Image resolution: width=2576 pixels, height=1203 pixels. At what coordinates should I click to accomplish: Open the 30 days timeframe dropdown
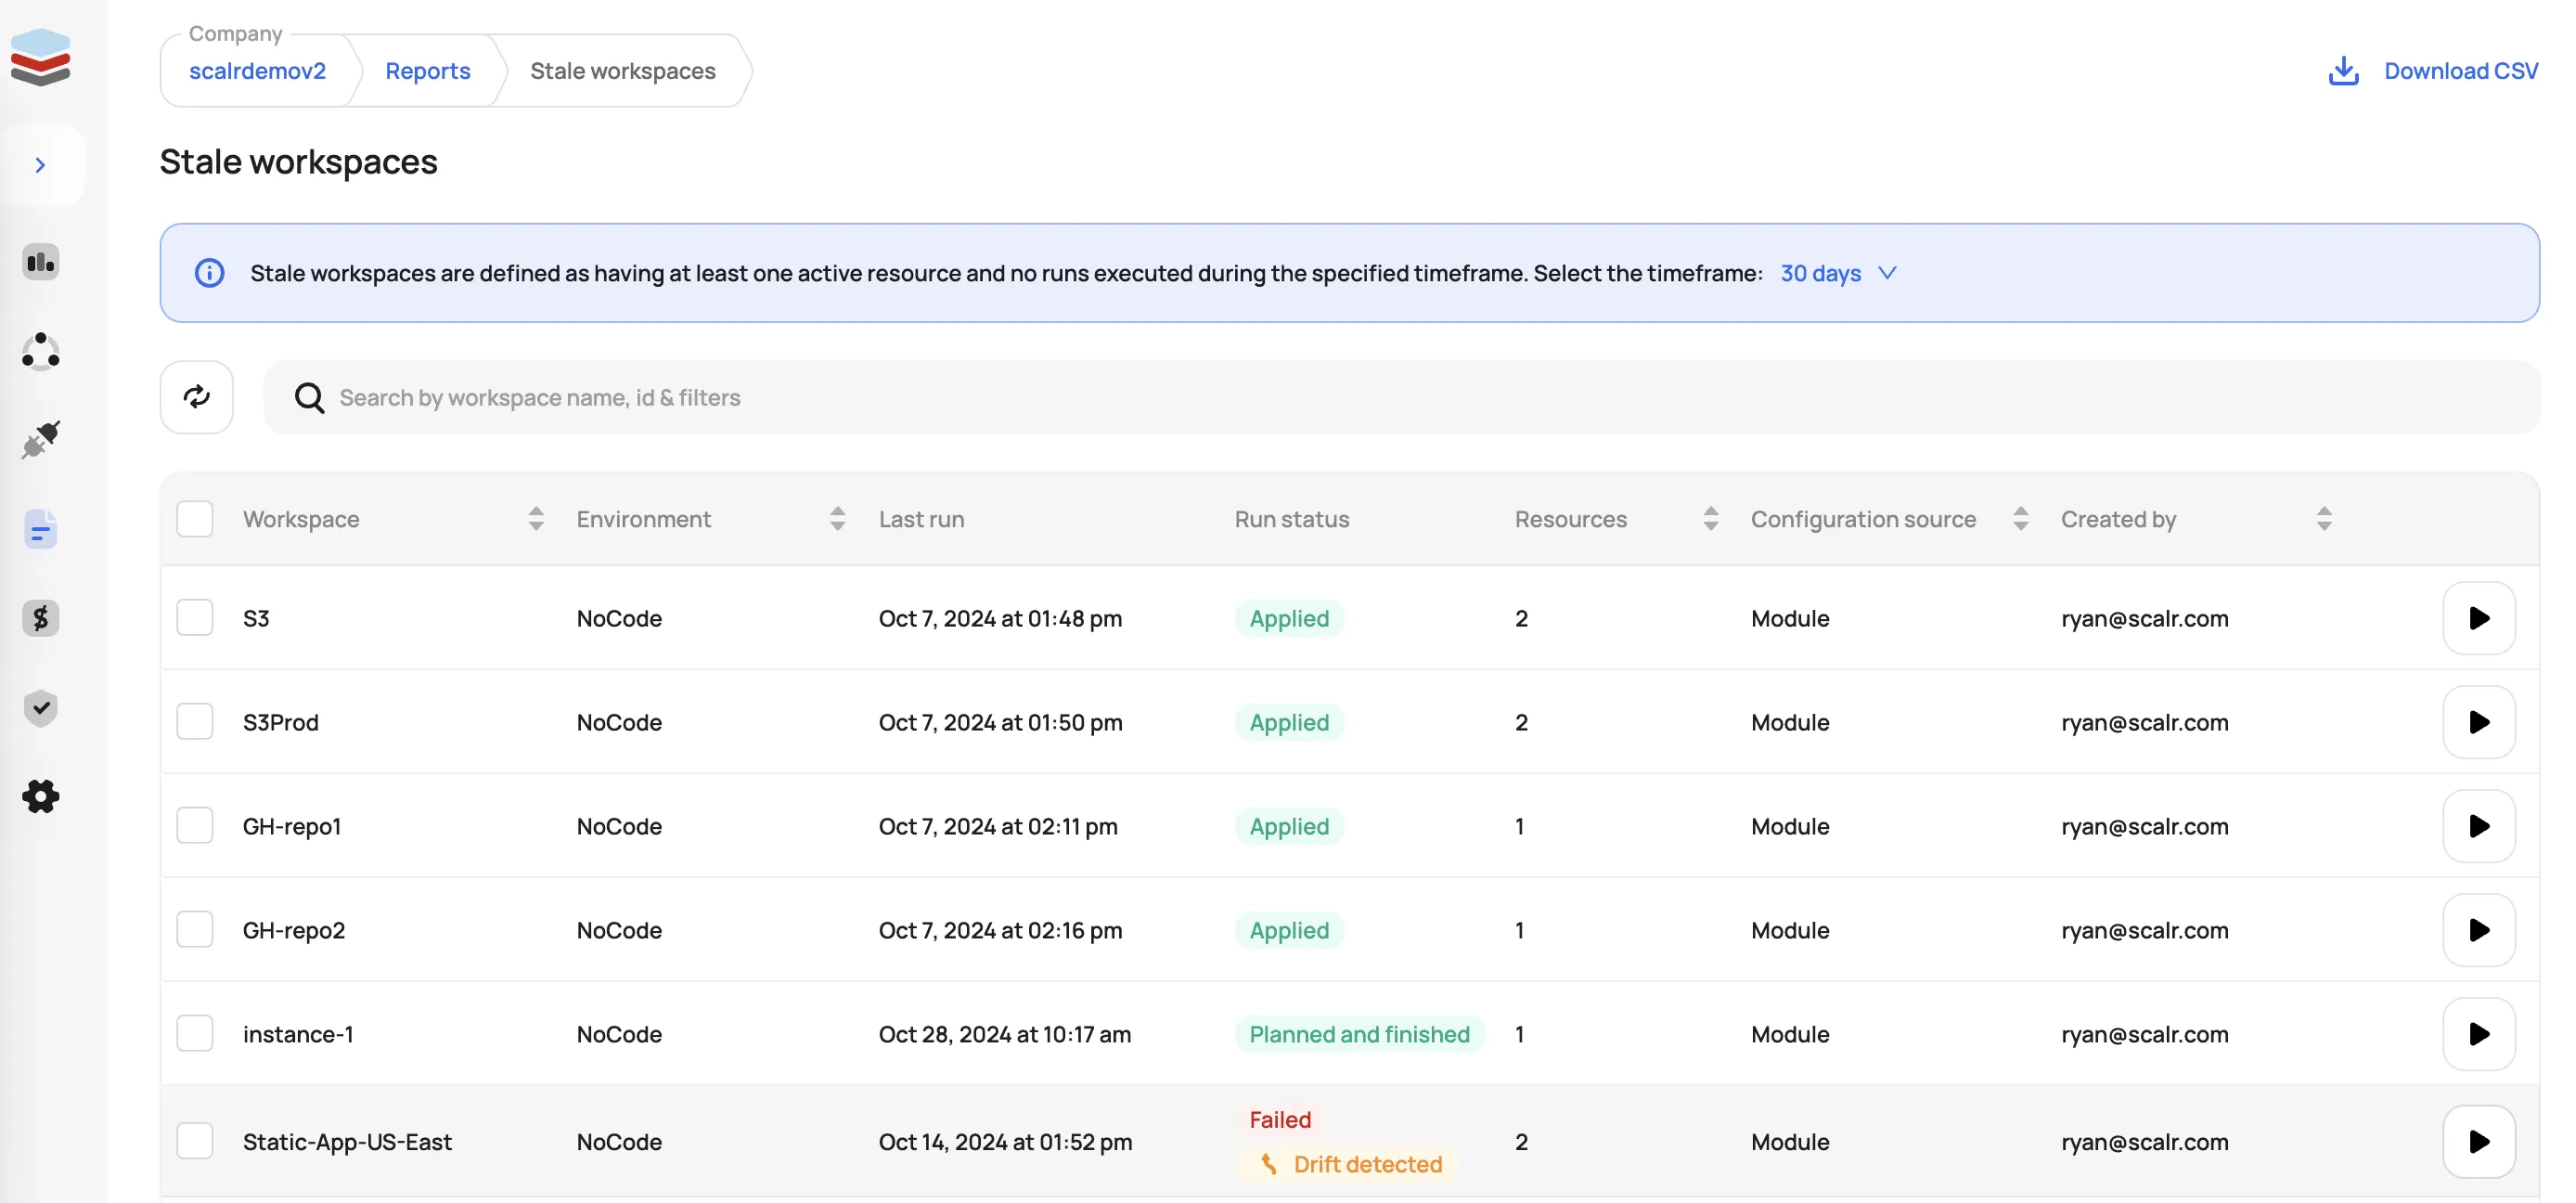coord(1838,273)
